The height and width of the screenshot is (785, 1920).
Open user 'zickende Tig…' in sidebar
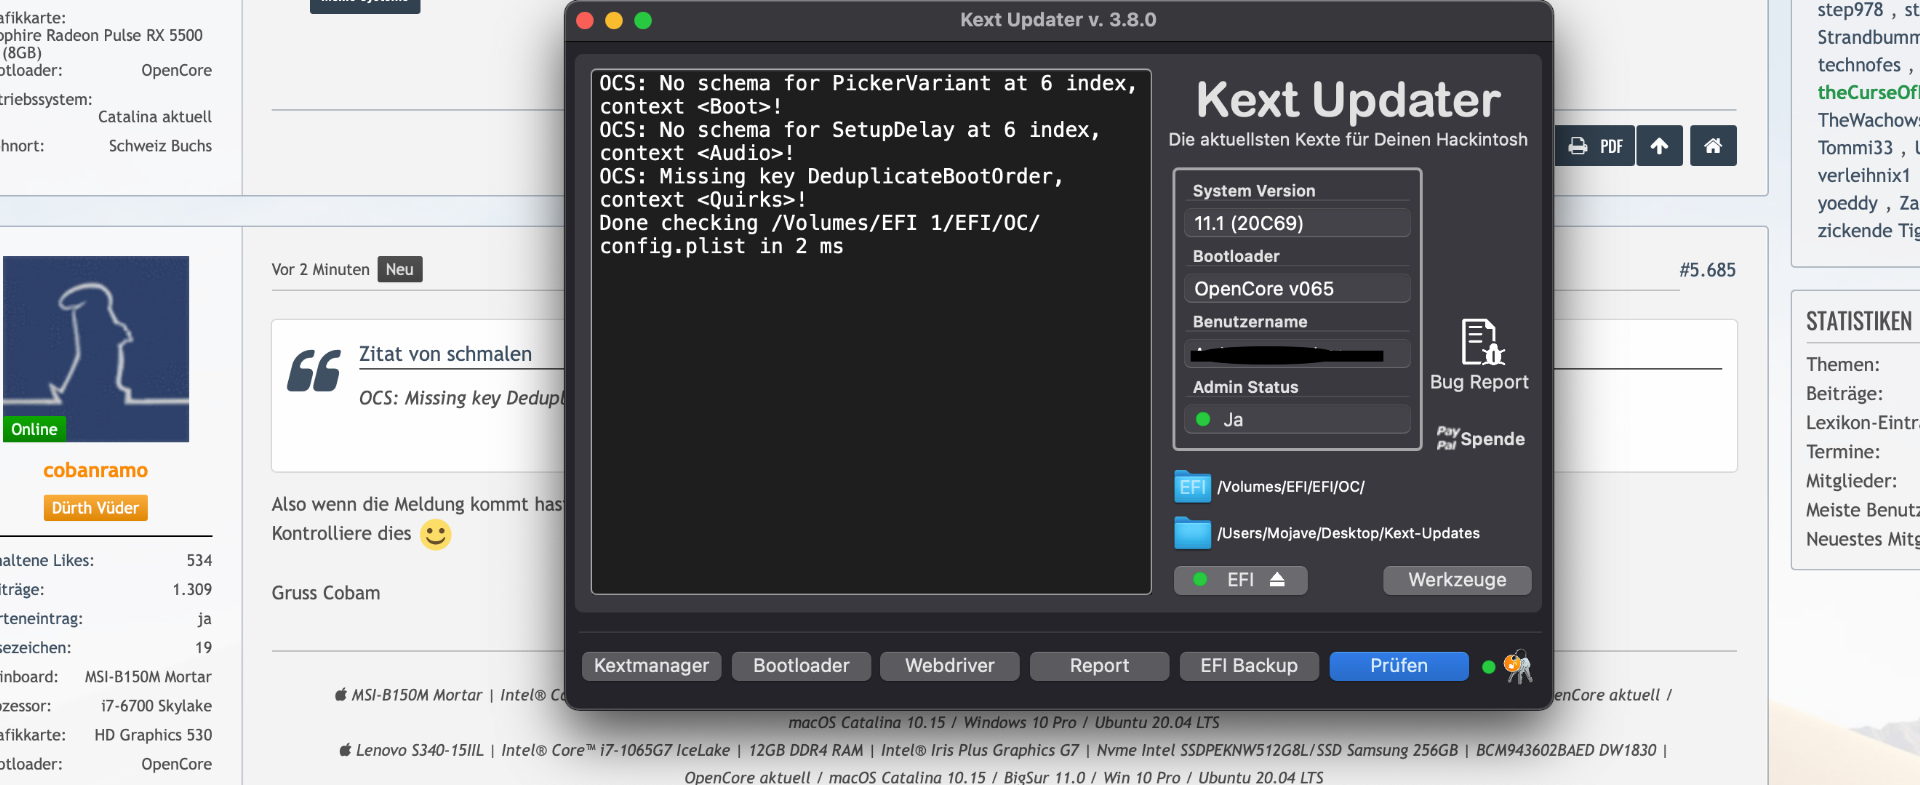coord(1868,231)
